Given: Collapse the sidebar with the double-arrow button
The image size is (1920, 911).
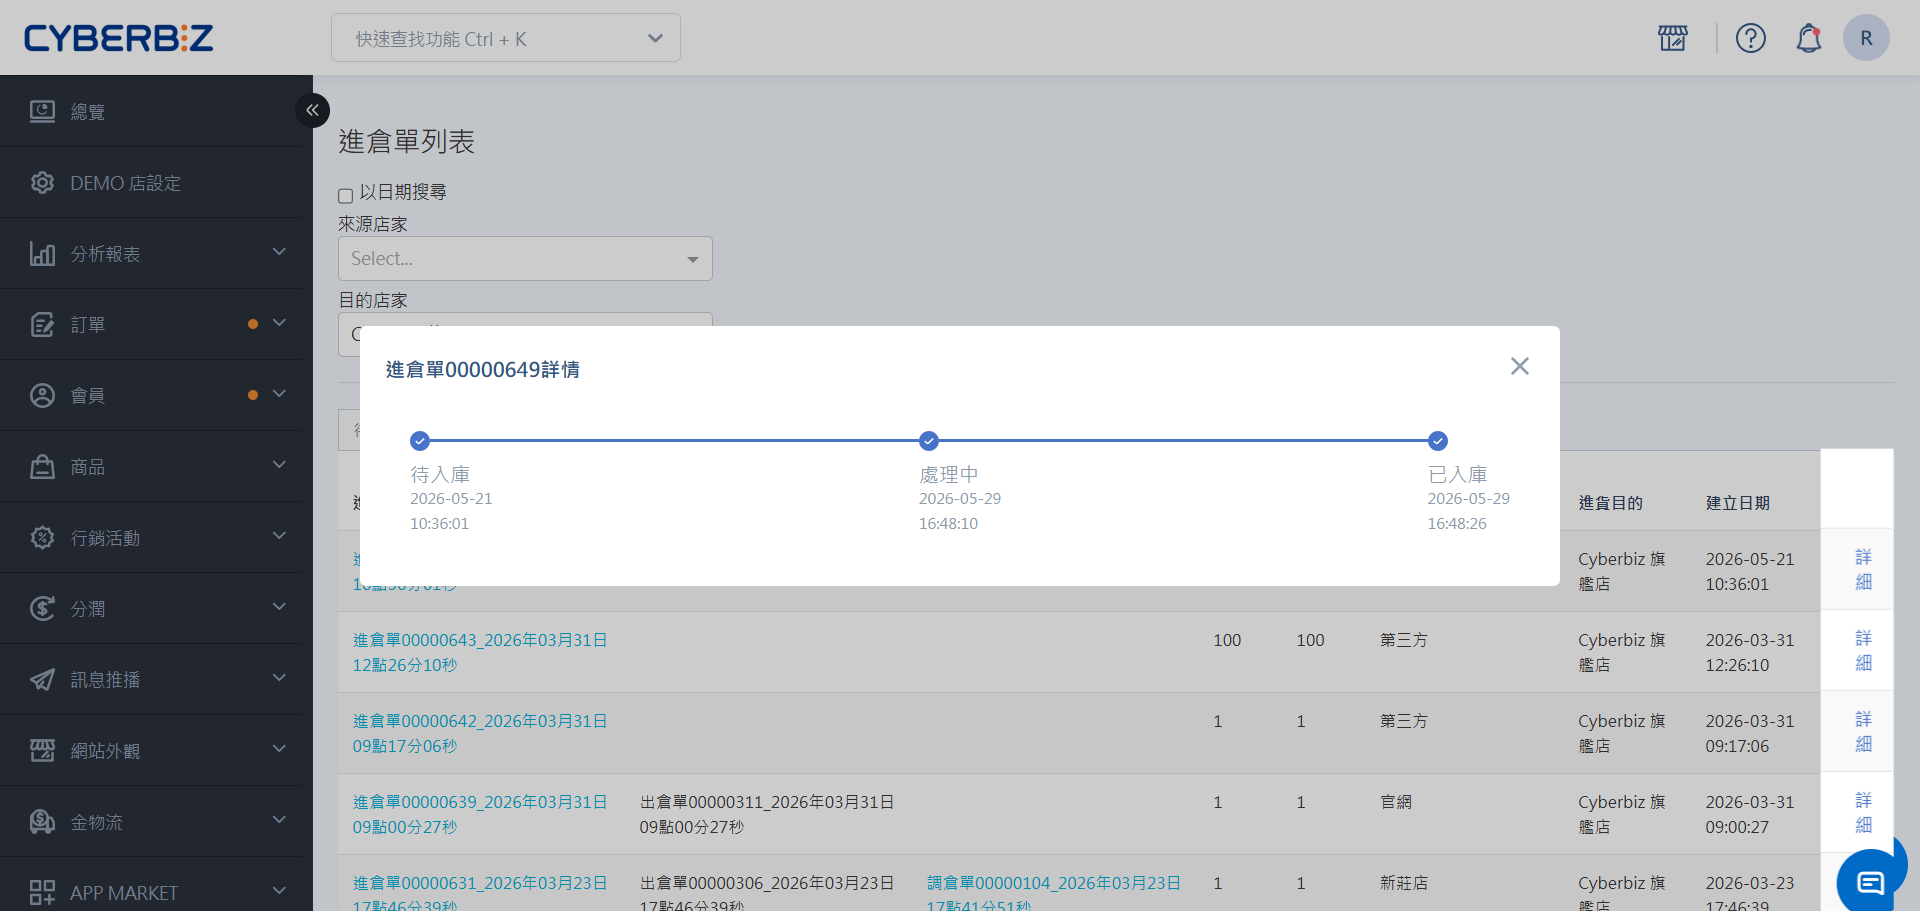Looking at the screenshot, I should pos(312,110).
